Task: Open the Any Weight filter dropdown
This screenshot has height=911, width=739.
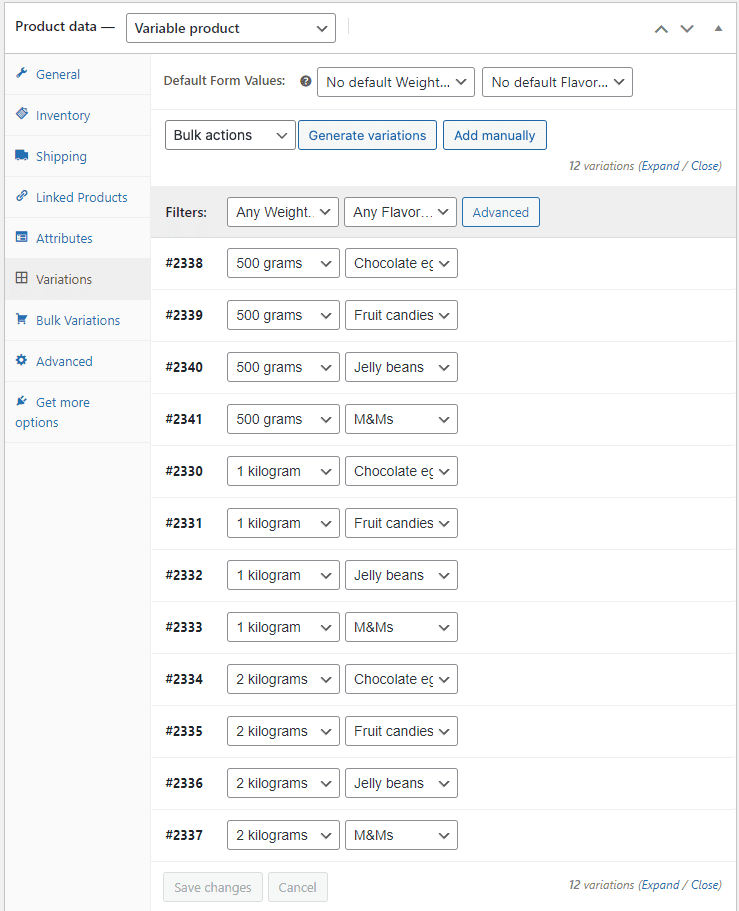Action: pyautogui.click(x=283, y=212)
